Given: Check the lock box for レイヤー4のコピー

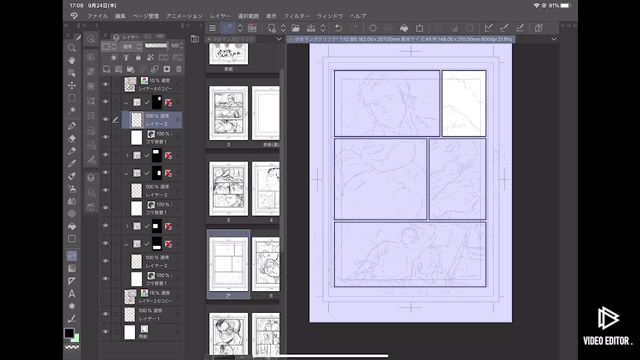Looking at the screenshot, I should tap(116, 84).
